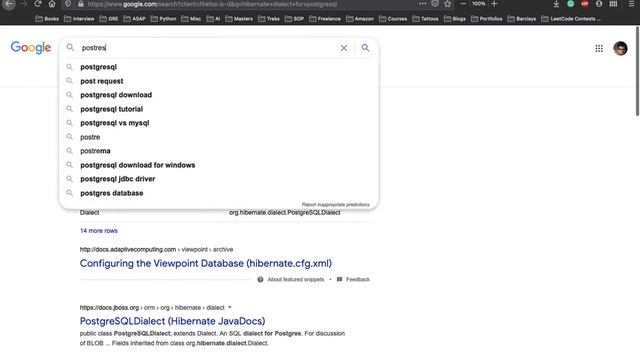Expand docs.jboss.org result dropdown arrow

click(229, 307)
